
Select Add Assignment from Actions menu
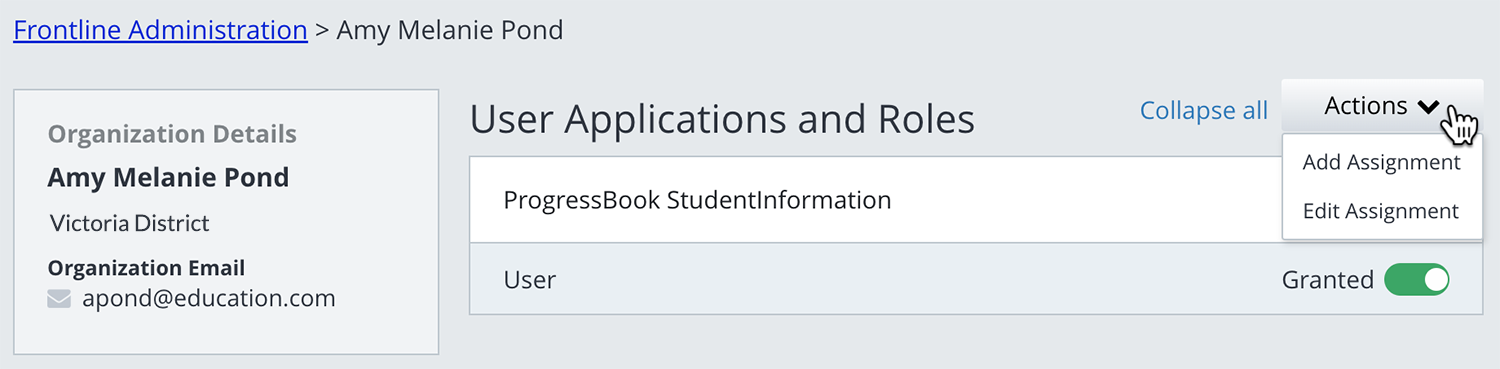tap(1381, 162)
